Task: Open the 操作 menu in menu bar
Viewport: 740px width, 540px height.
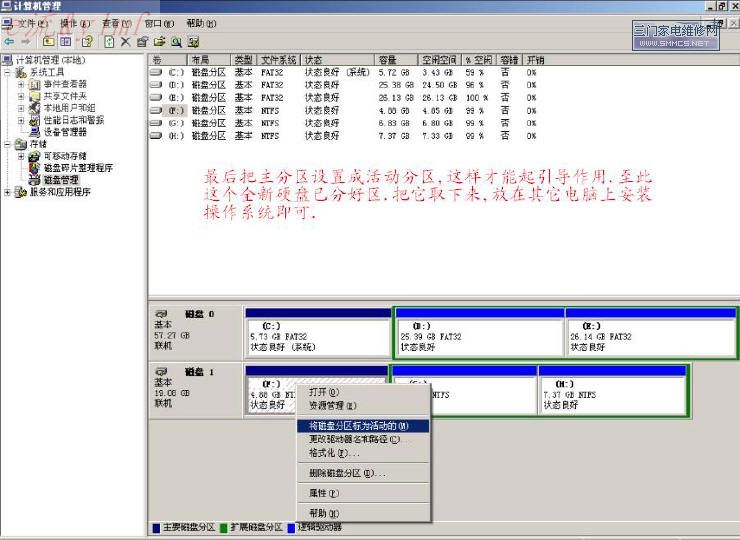Action: coord(72,23)
